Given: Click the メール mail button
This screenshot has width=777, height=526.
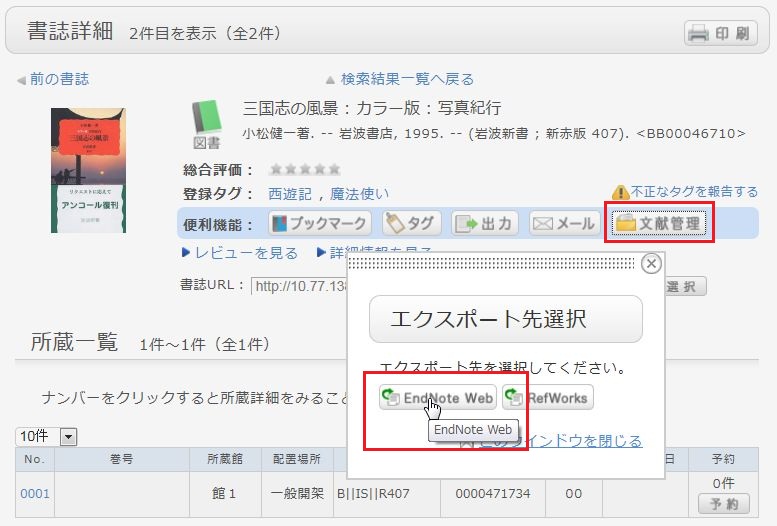Looking at the screenshot, I should coord(563,224).
